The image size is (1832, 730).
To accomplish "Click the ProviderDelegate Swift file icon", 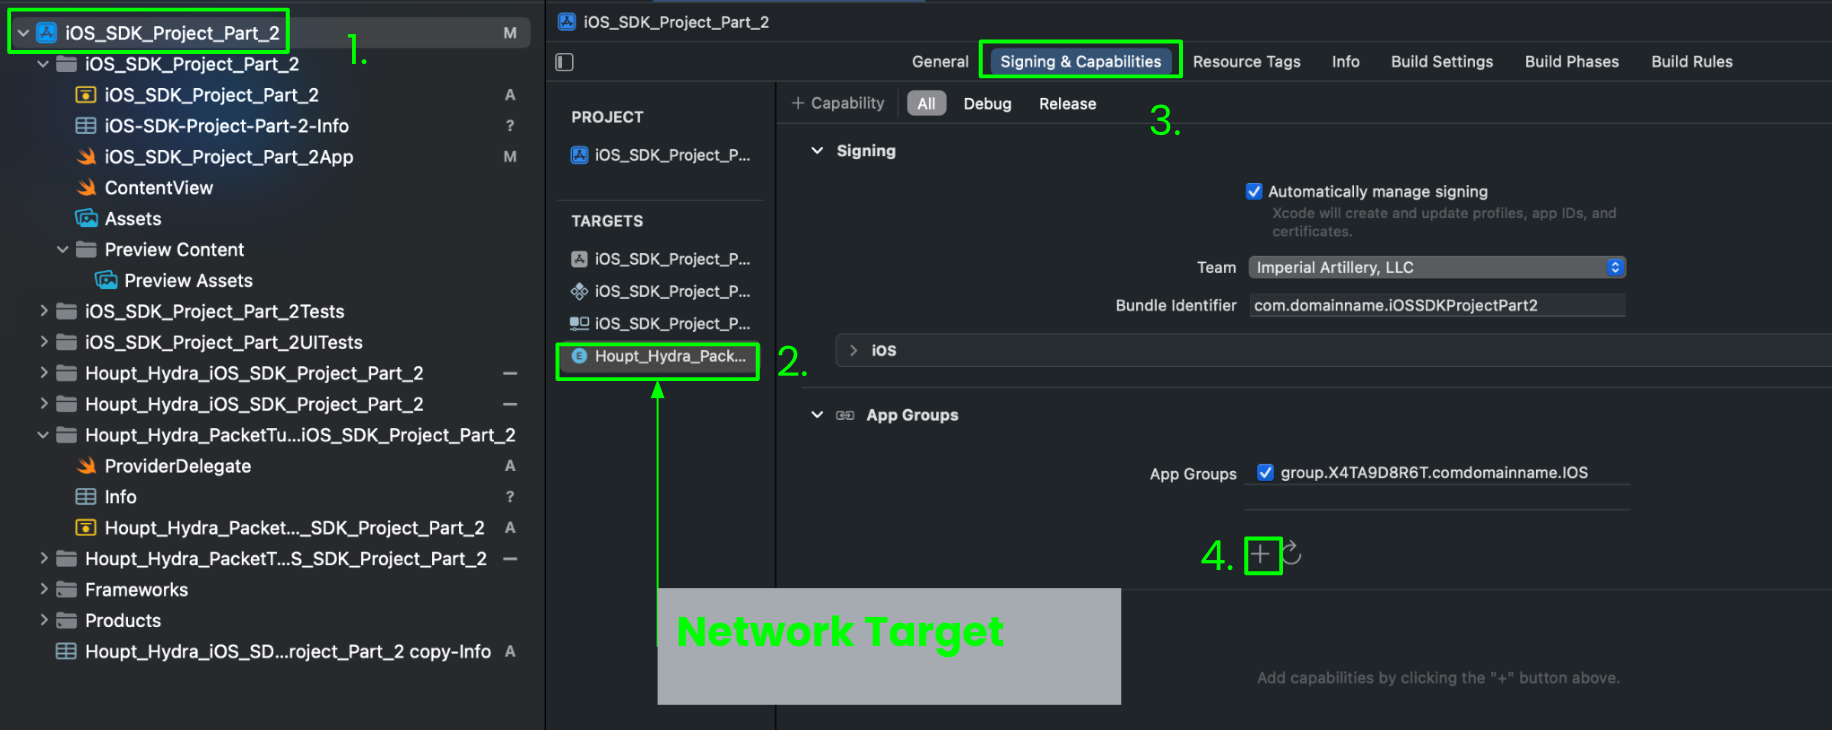I will pyautogui.click(x=87, y=466).
